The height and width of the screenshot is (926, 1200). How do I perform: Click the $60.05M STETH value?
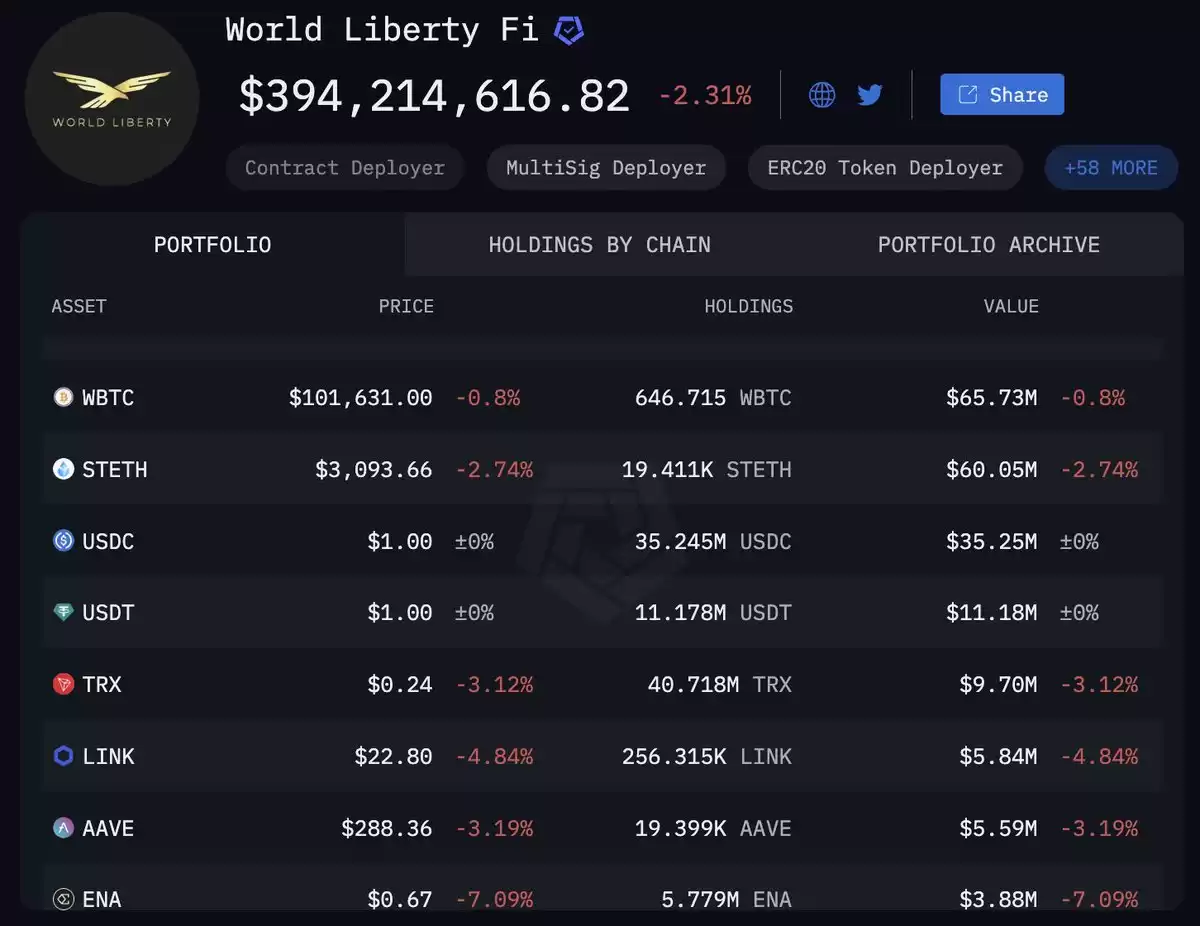pos(992,469)
